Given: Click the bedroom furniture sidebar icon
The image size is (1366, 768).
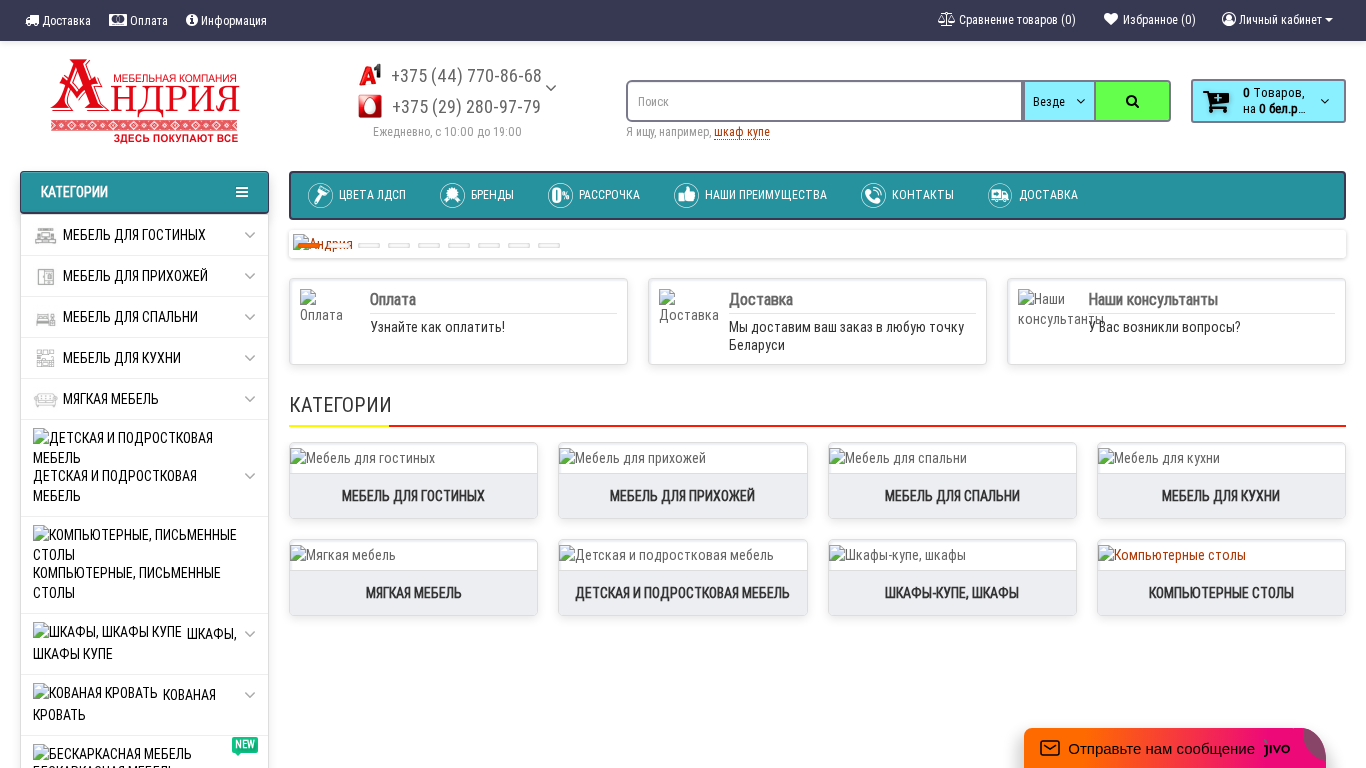Looking at the screenshot, I should click(45, 317).
